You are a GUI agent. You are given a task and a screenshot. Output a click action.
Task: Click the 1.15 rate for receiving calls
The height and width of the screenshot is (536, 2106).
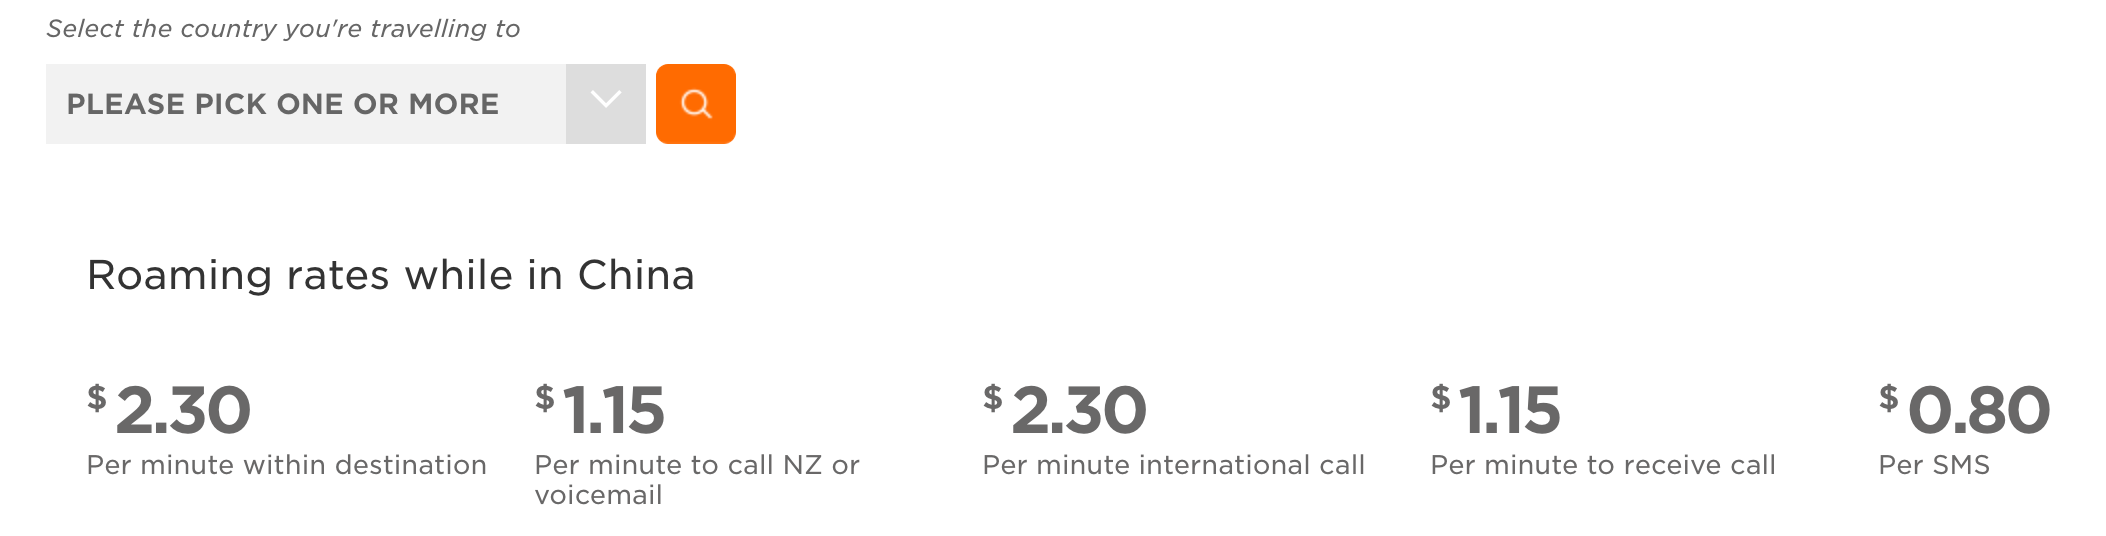1509,410
